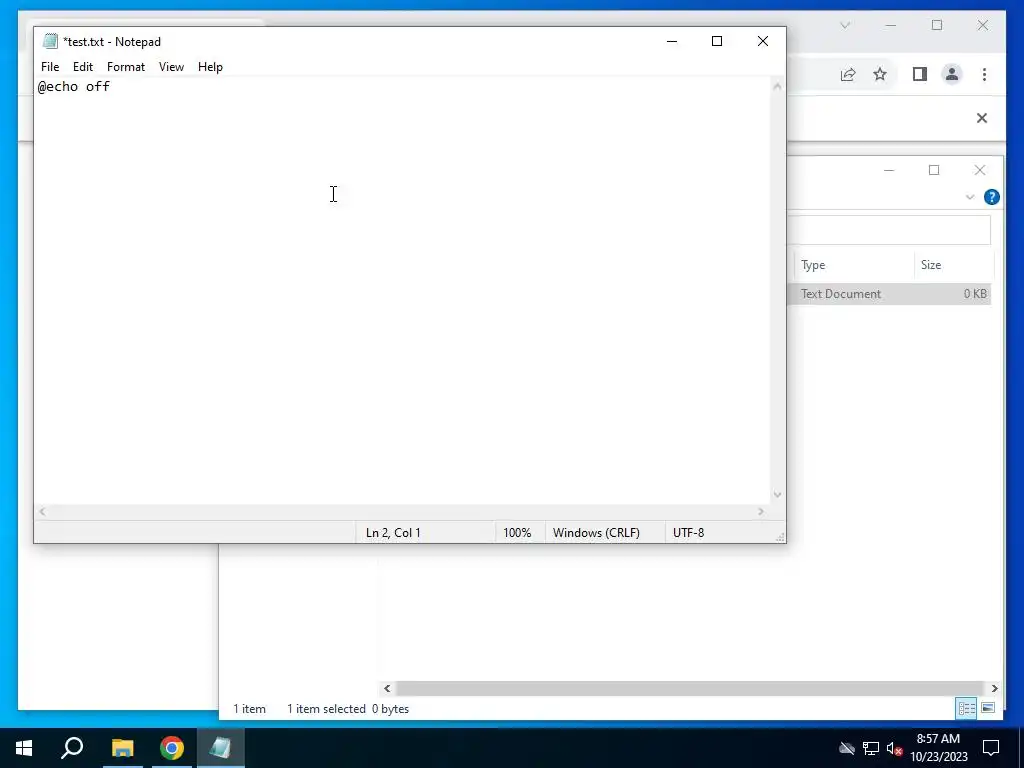Open the taskbar clock and date
Image resolution: width=1024 pixels, height=768 pixels.
pyautogui.click(x=938, y=748)
